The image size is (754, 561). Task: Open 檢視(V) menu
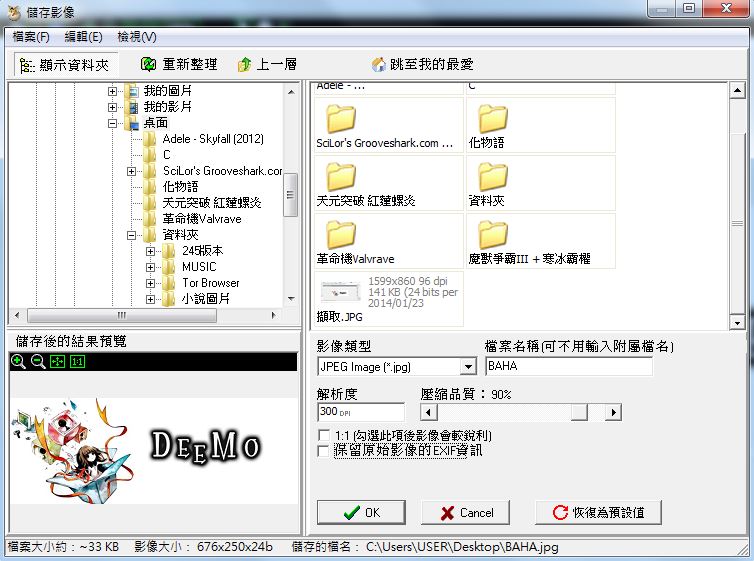137,37
